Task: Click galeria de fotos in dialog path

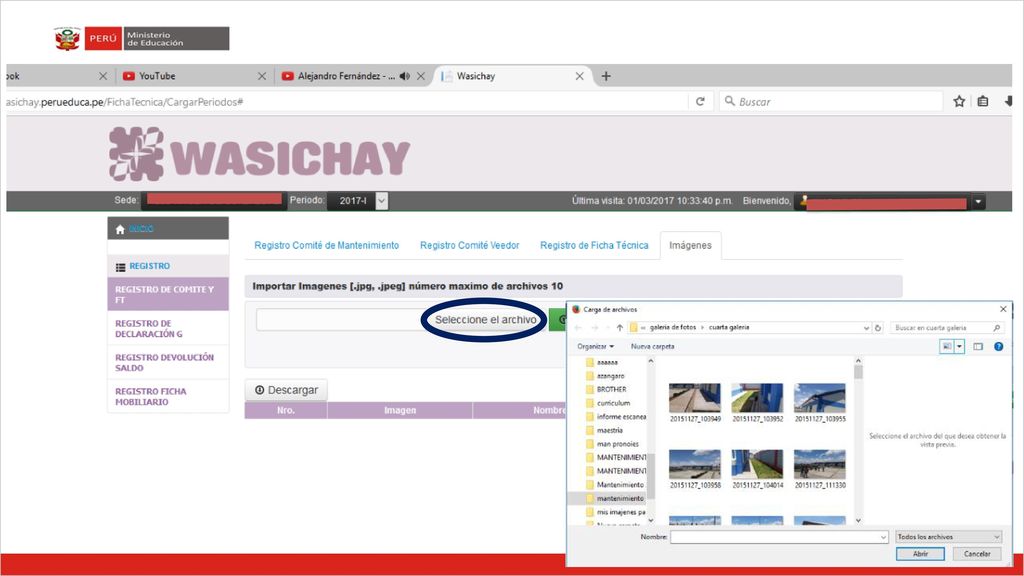Action: click(673, 327)
